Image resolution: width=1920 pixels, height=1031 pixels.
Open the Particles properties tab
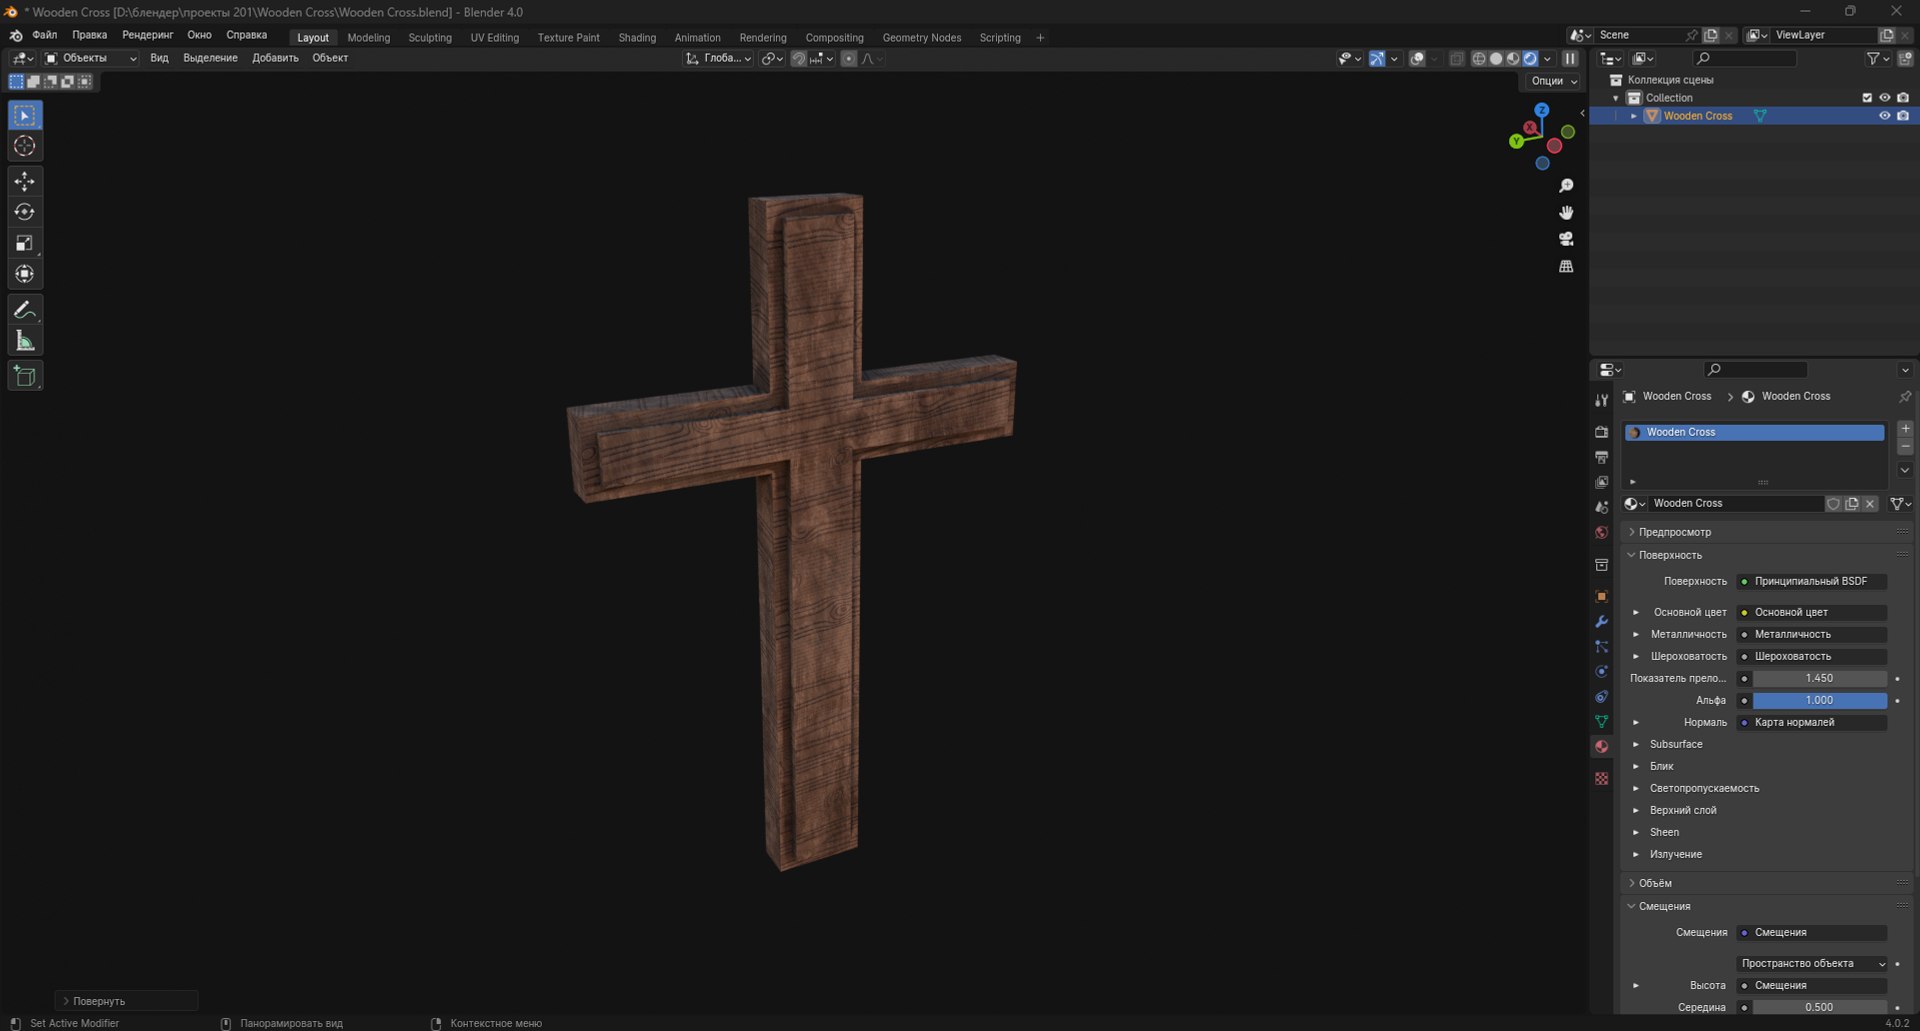pos(1601,646)
